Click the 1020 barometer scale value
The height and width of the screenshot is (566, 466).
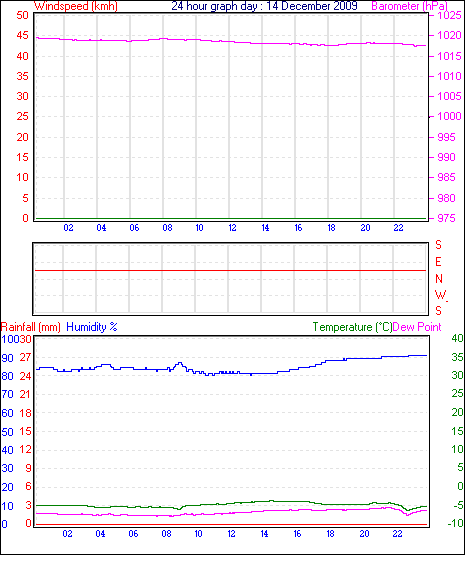tap(449, 35)
